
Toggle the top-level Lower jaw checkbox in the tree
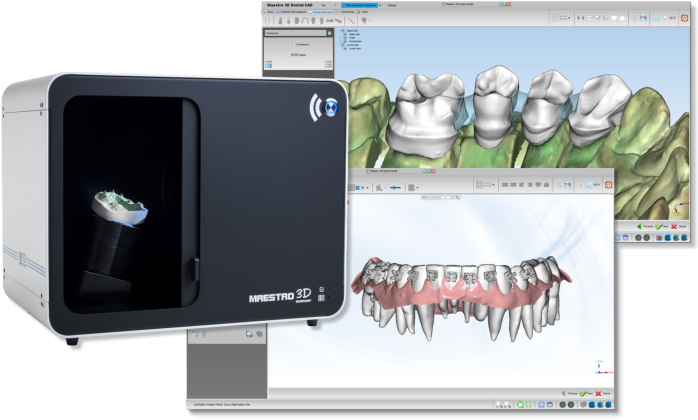click(343, 45)
